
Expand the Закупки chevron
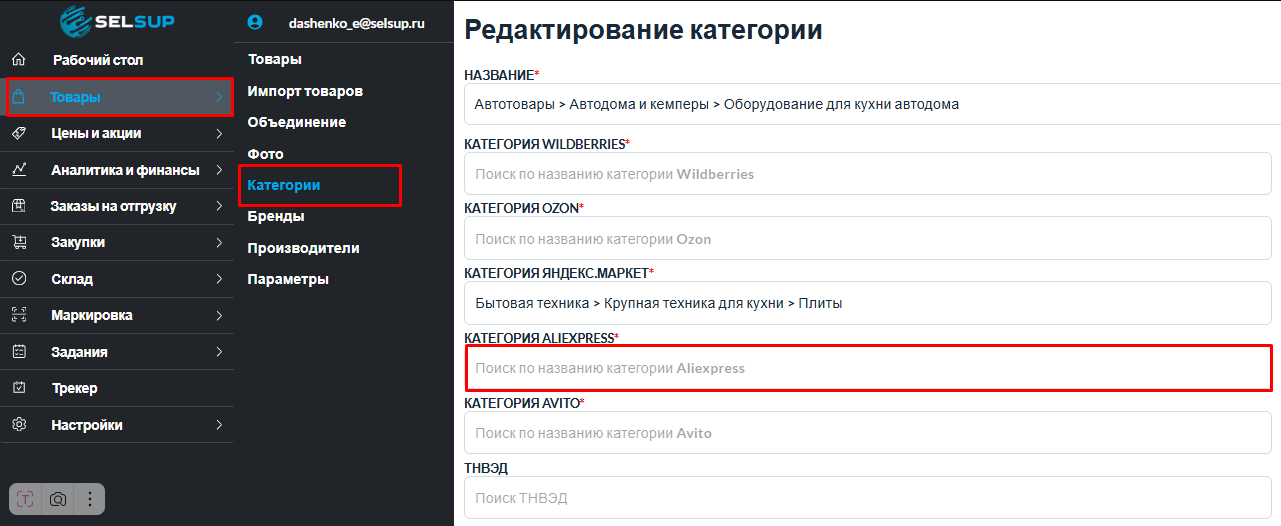(219, 242)
